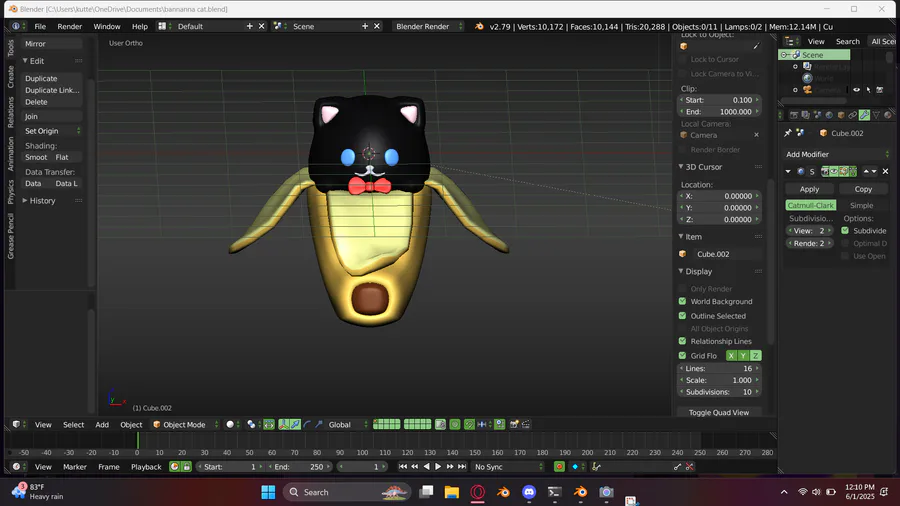Move modifier down with the down arrow
Screen dimensions: 900x506
(874, 172)
